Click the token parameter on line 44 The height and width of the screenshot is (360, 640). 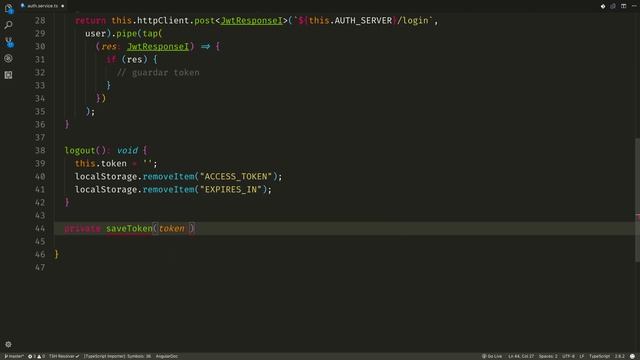171,229
